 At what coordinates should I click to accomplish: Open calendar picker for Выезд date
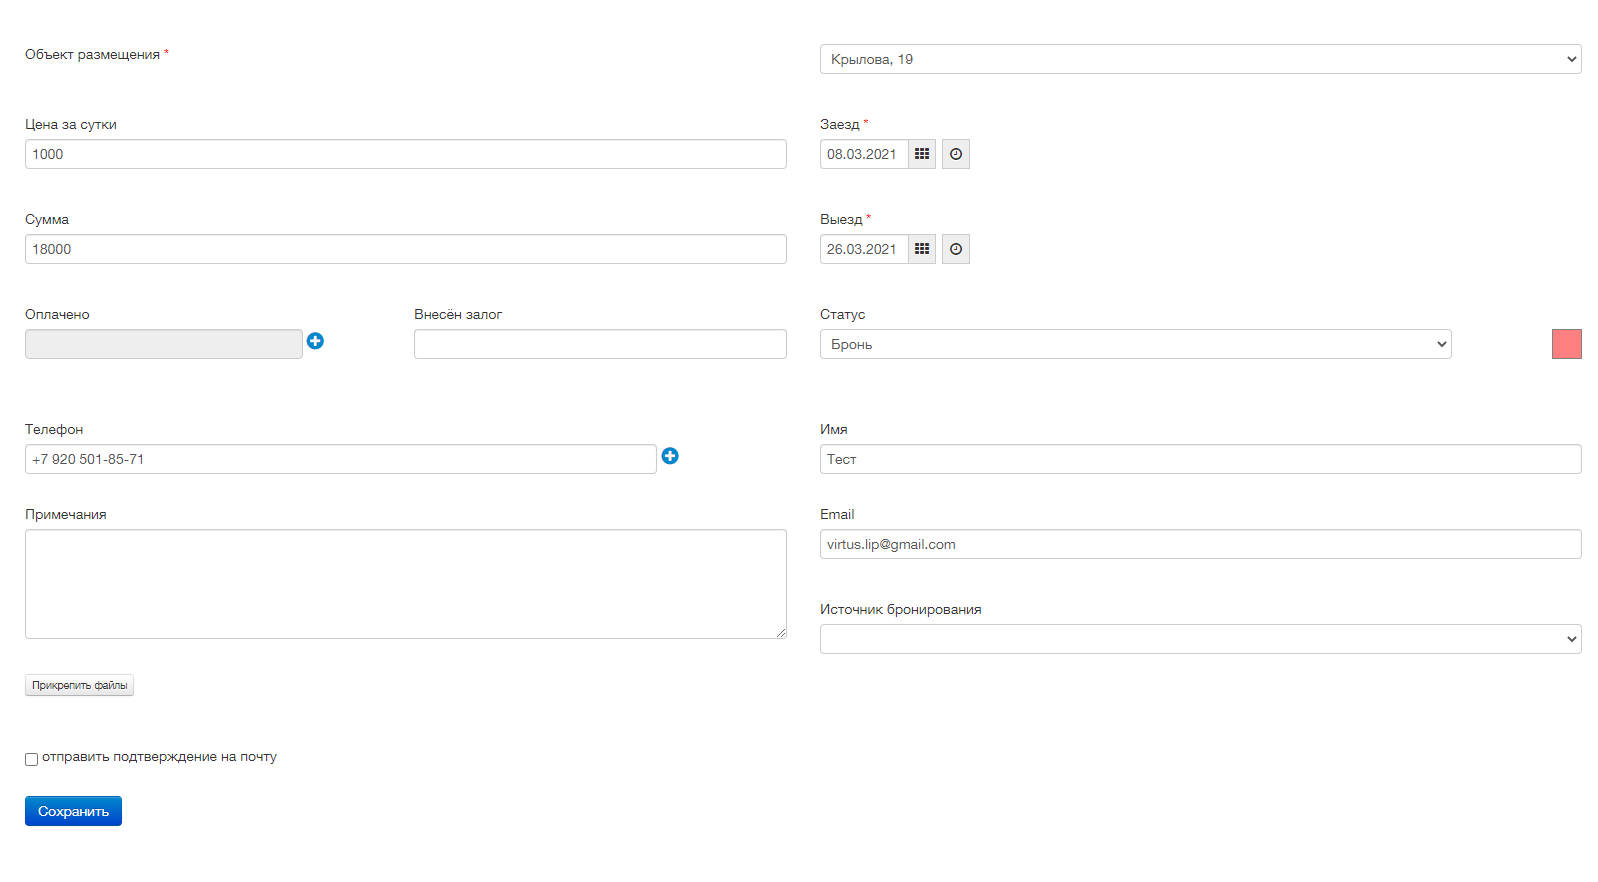point(922,249)
